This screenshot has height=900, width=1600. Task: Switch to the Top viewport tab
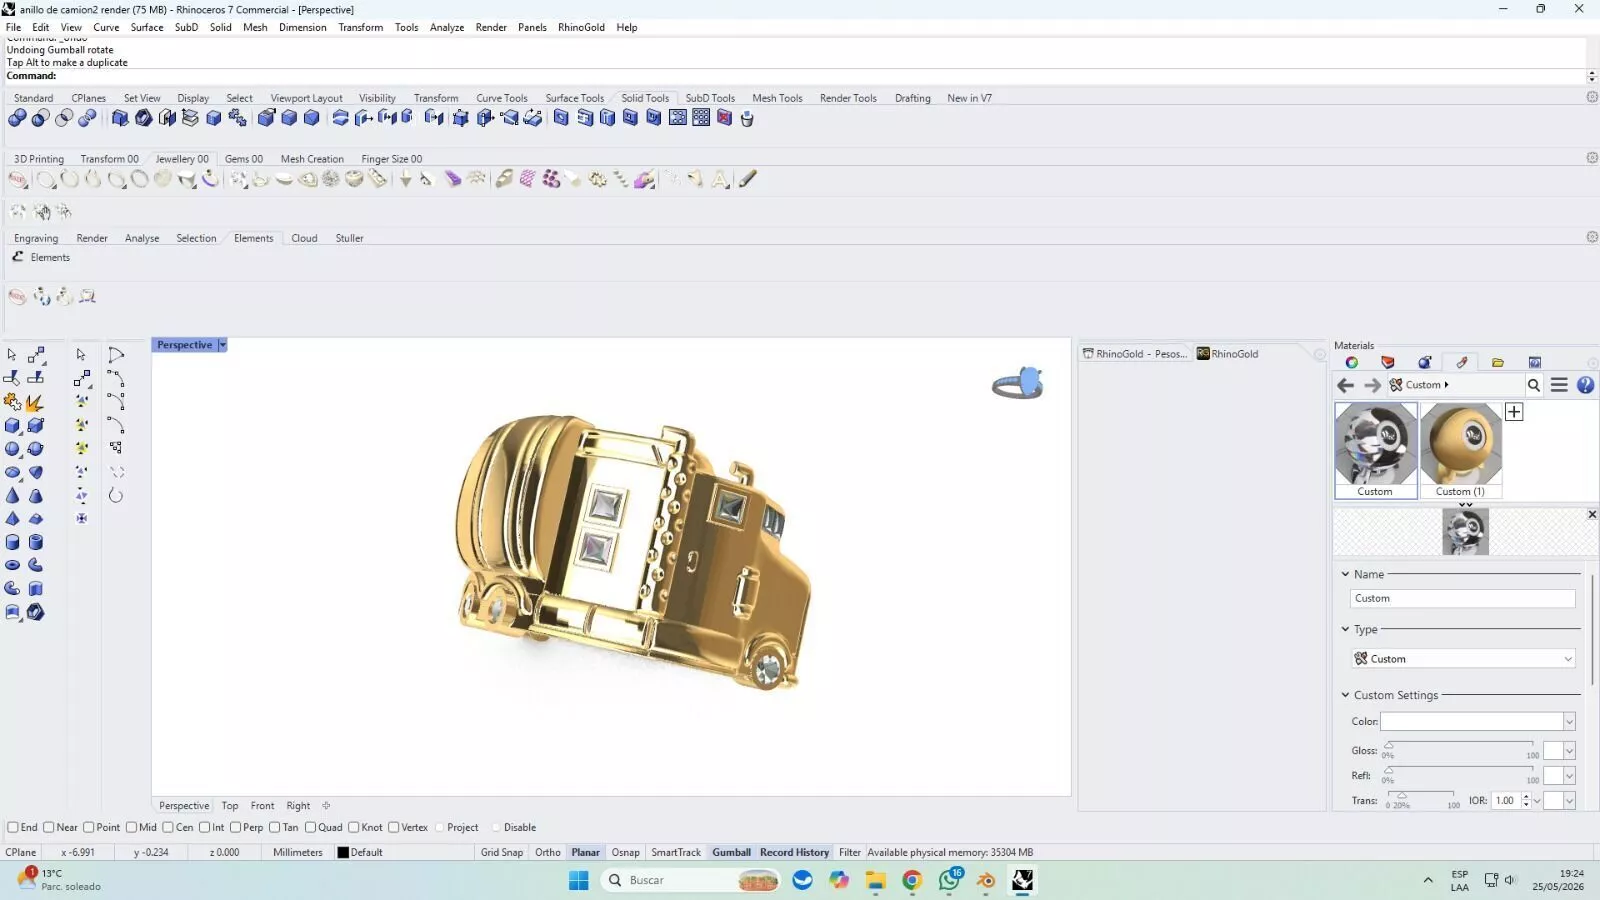(x=230, y=806)
